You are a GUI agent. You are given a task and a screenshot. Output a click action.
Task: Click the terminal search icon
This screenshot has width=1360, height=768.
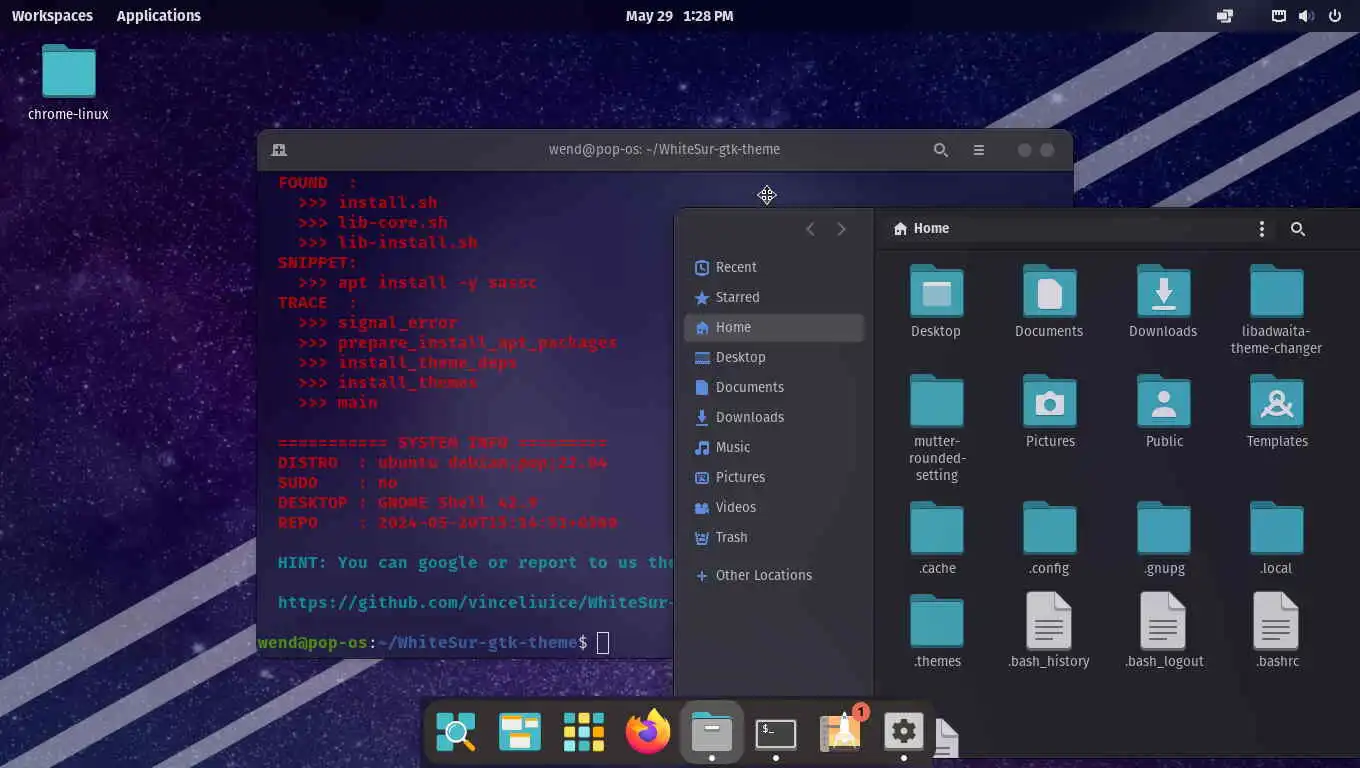click(x=940, y=150)
